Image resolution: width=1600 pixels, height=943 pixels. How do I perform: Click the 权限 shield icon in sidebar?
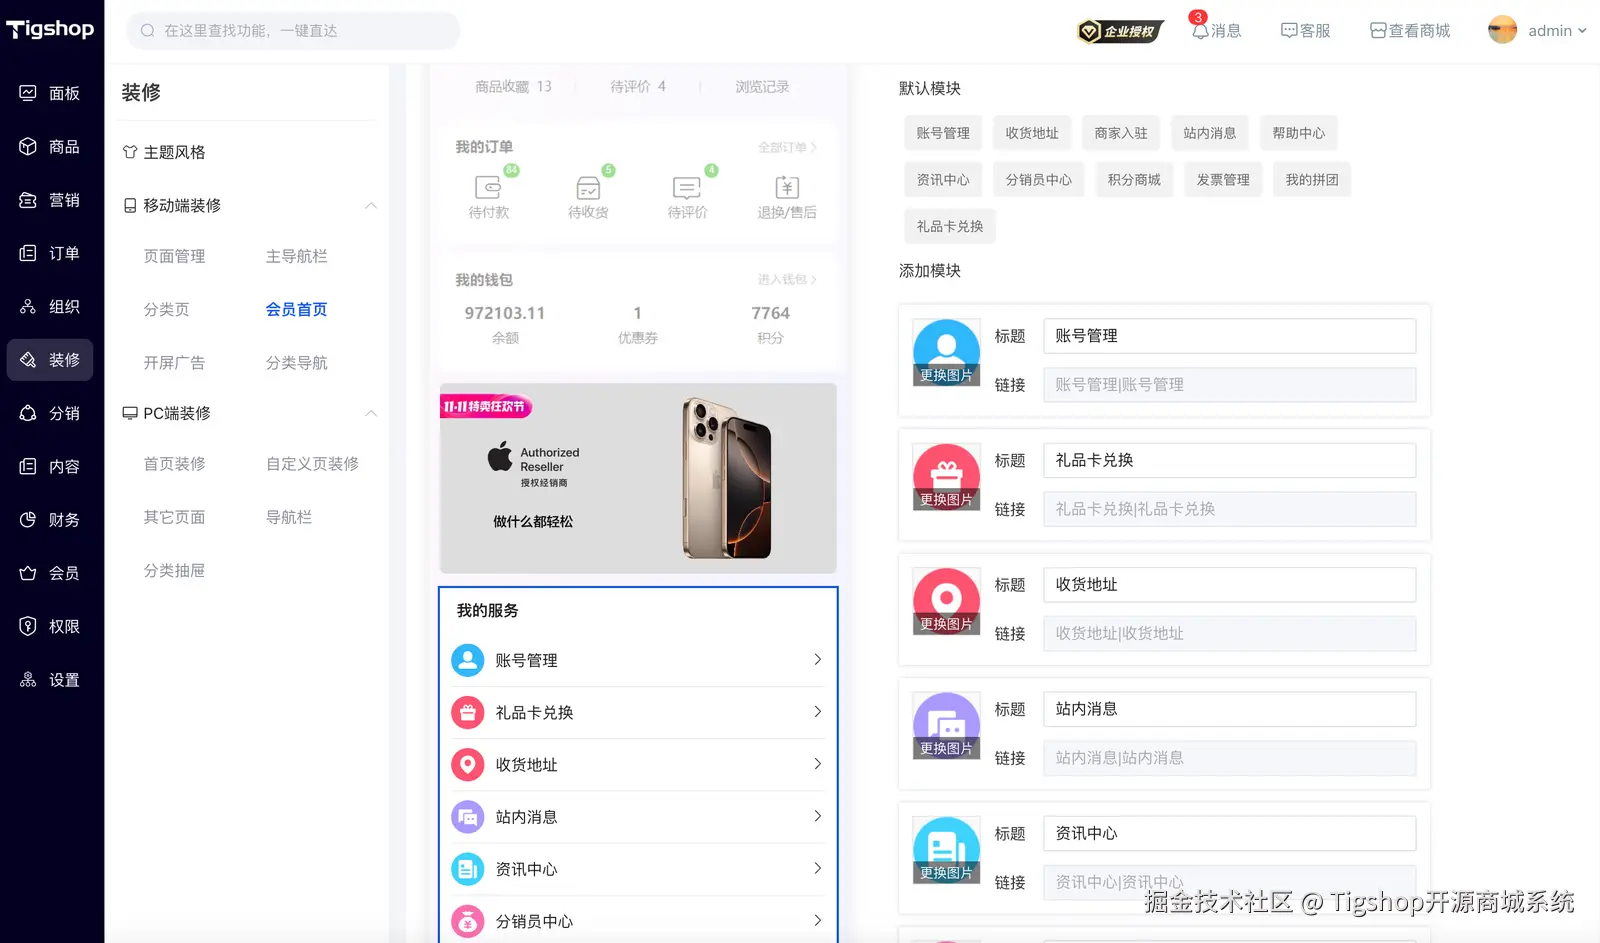point(28,626)
